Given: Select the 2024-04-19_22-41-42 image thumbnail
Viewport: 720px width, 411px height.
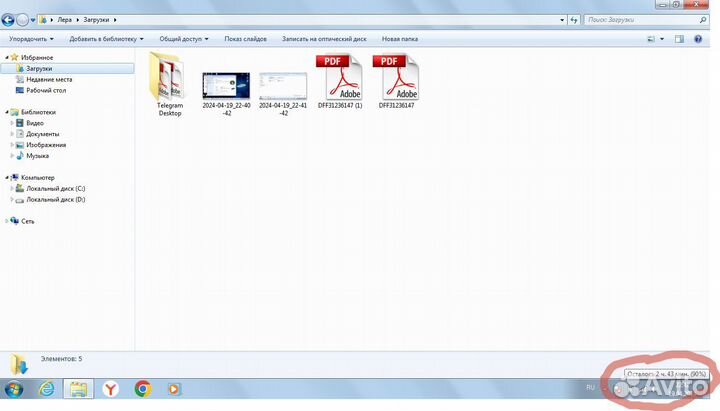Looking at the screenshot, I should [x=283, y=94].
